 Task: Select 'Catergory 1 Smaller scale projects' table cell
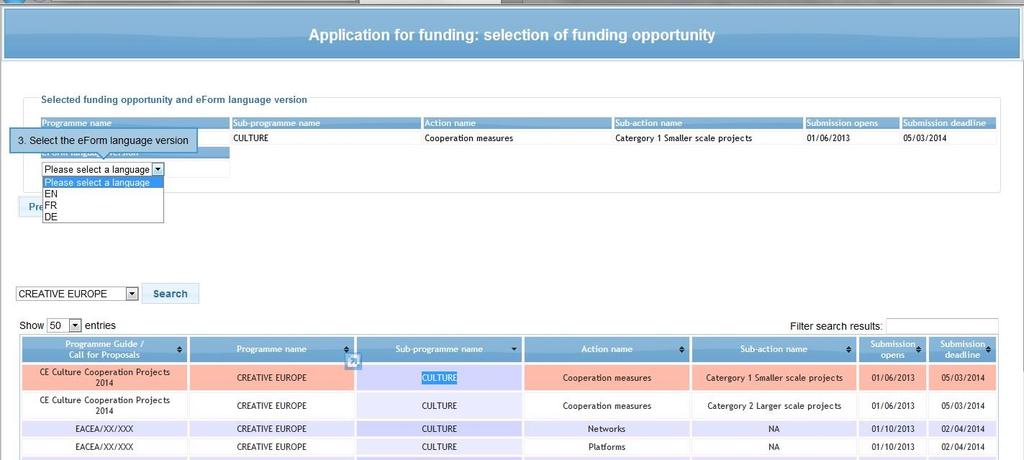[774, 378]
